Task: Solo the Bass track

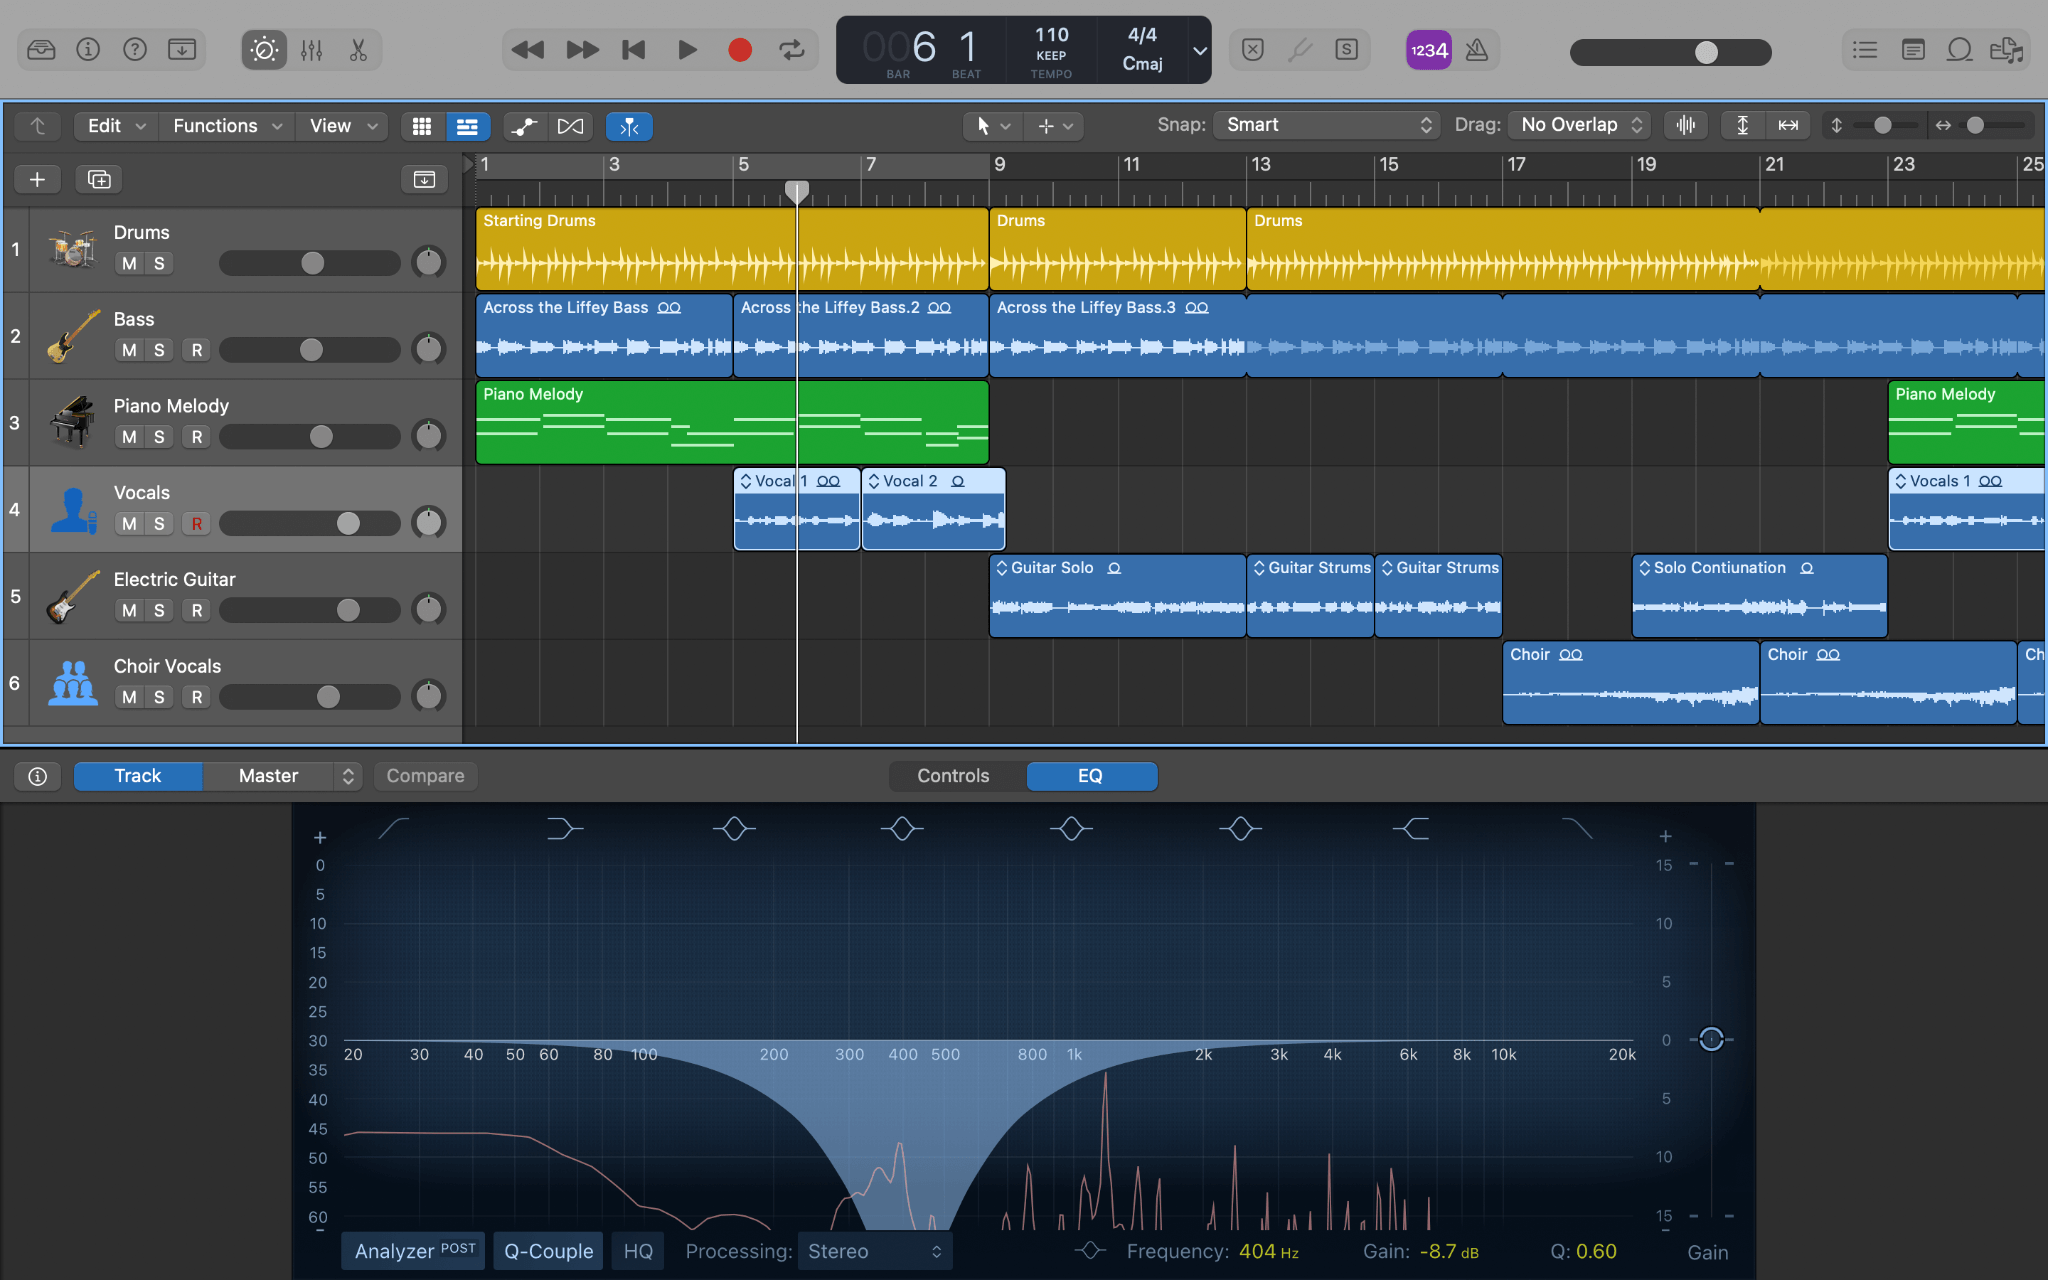Action: coord(160,349)
